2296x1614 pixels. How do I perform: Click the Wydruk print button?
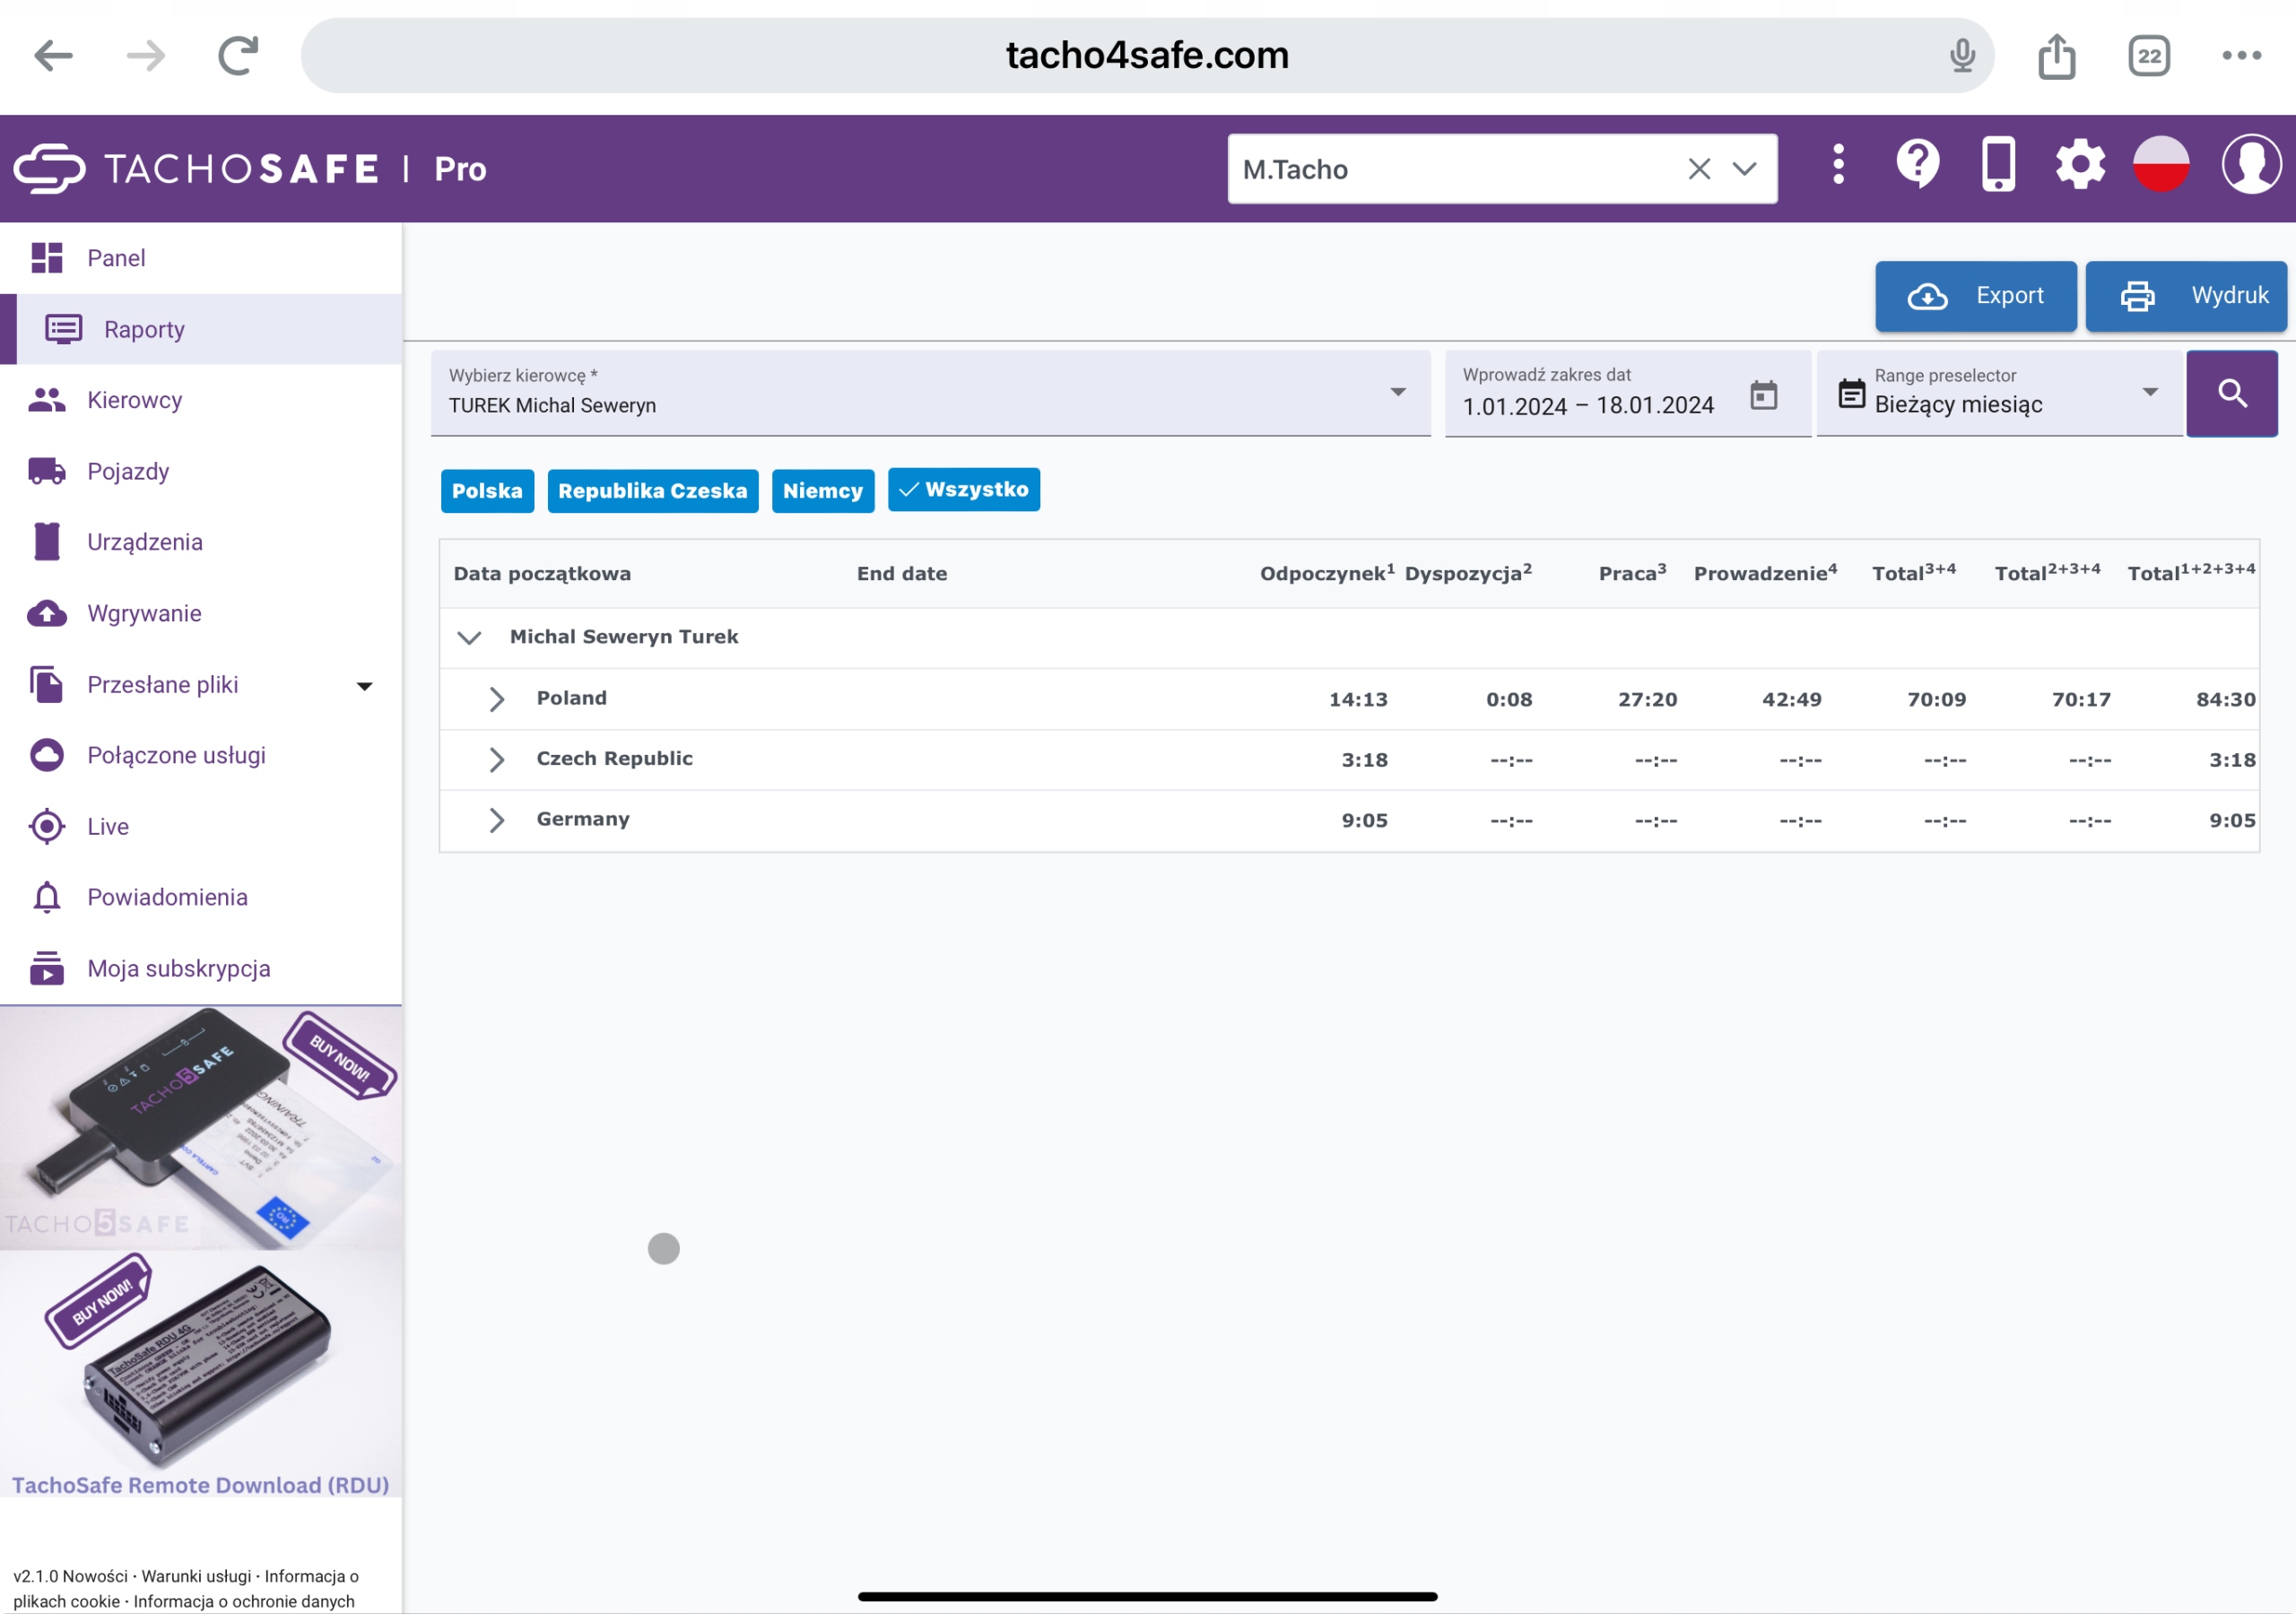[x=2185, y=296]
